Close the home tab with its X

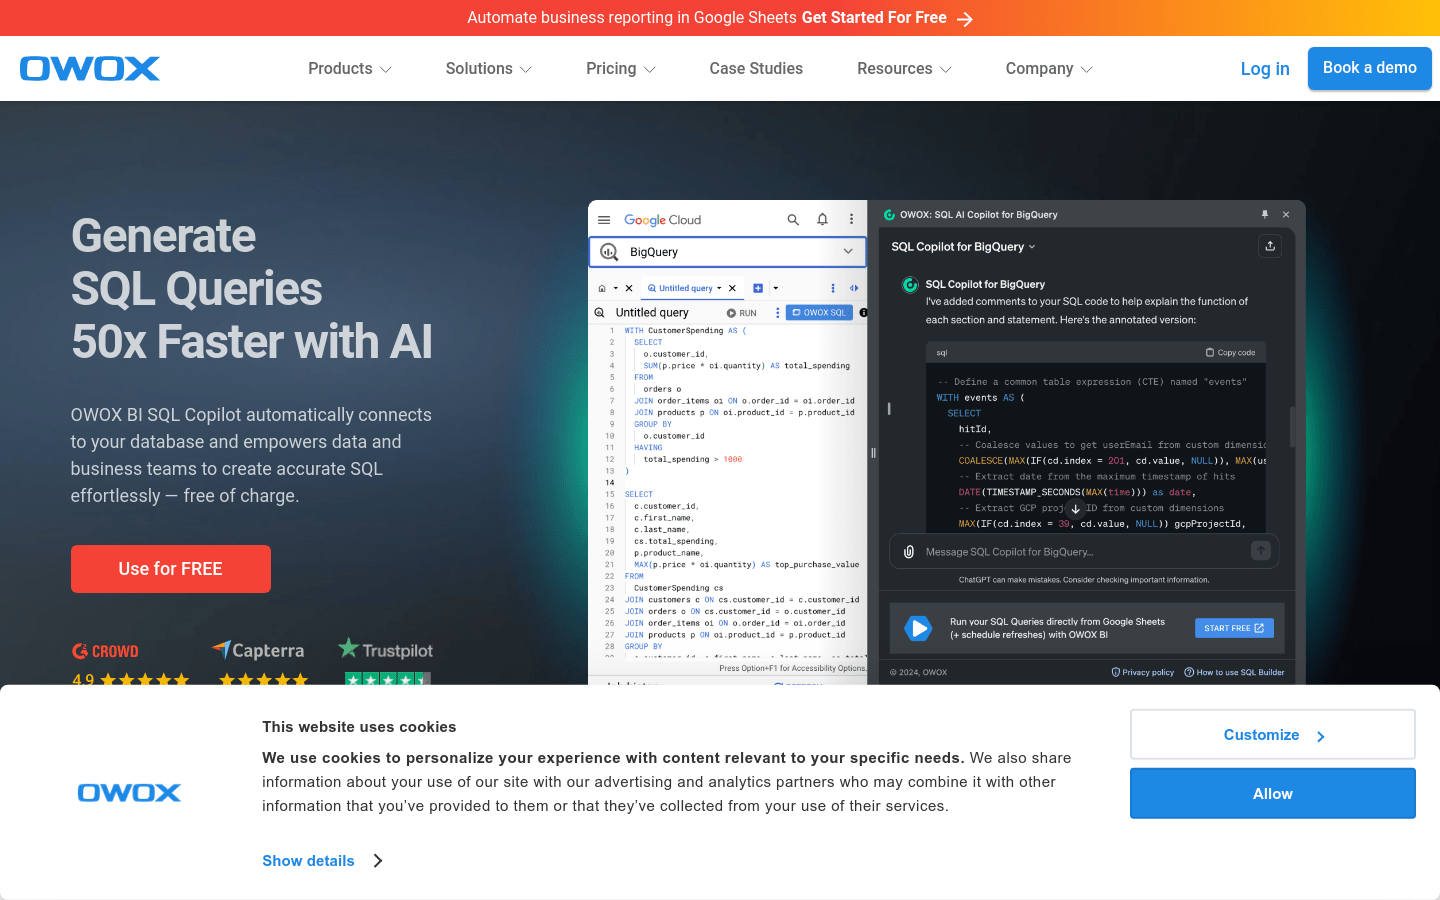click(x=629, y=288)
